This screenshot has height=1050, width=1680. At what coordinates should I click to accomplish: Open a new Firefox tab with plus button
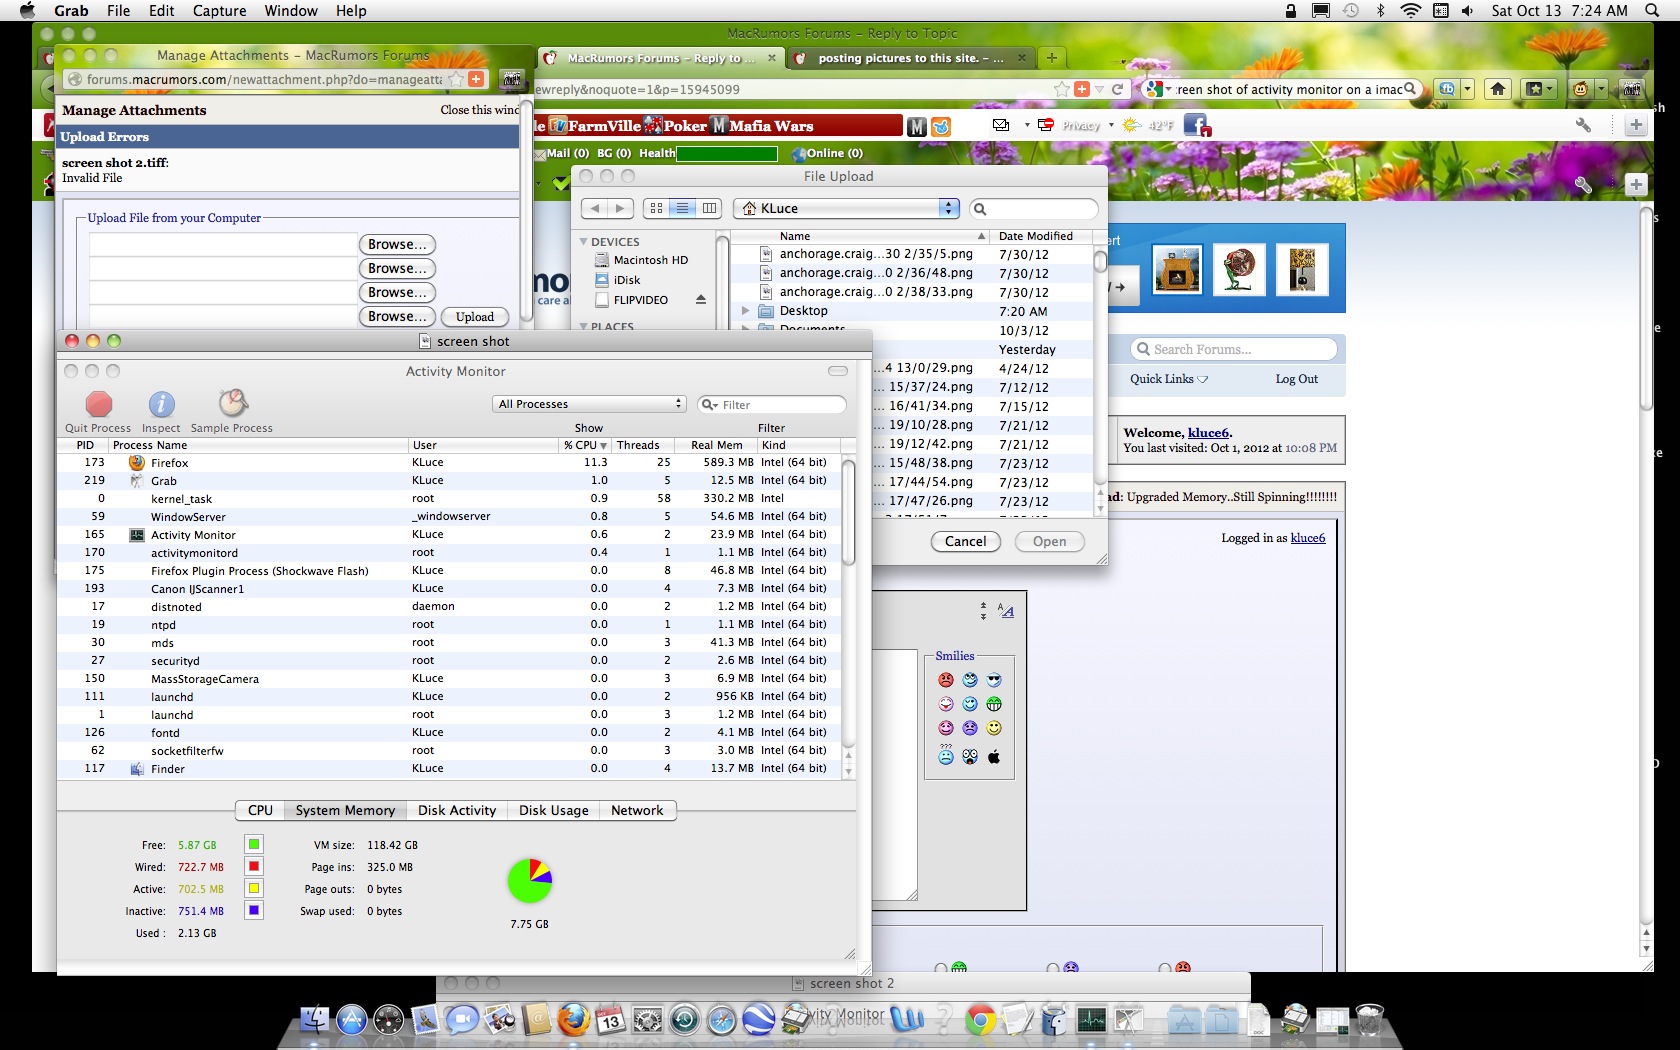tap(1052, 58)
